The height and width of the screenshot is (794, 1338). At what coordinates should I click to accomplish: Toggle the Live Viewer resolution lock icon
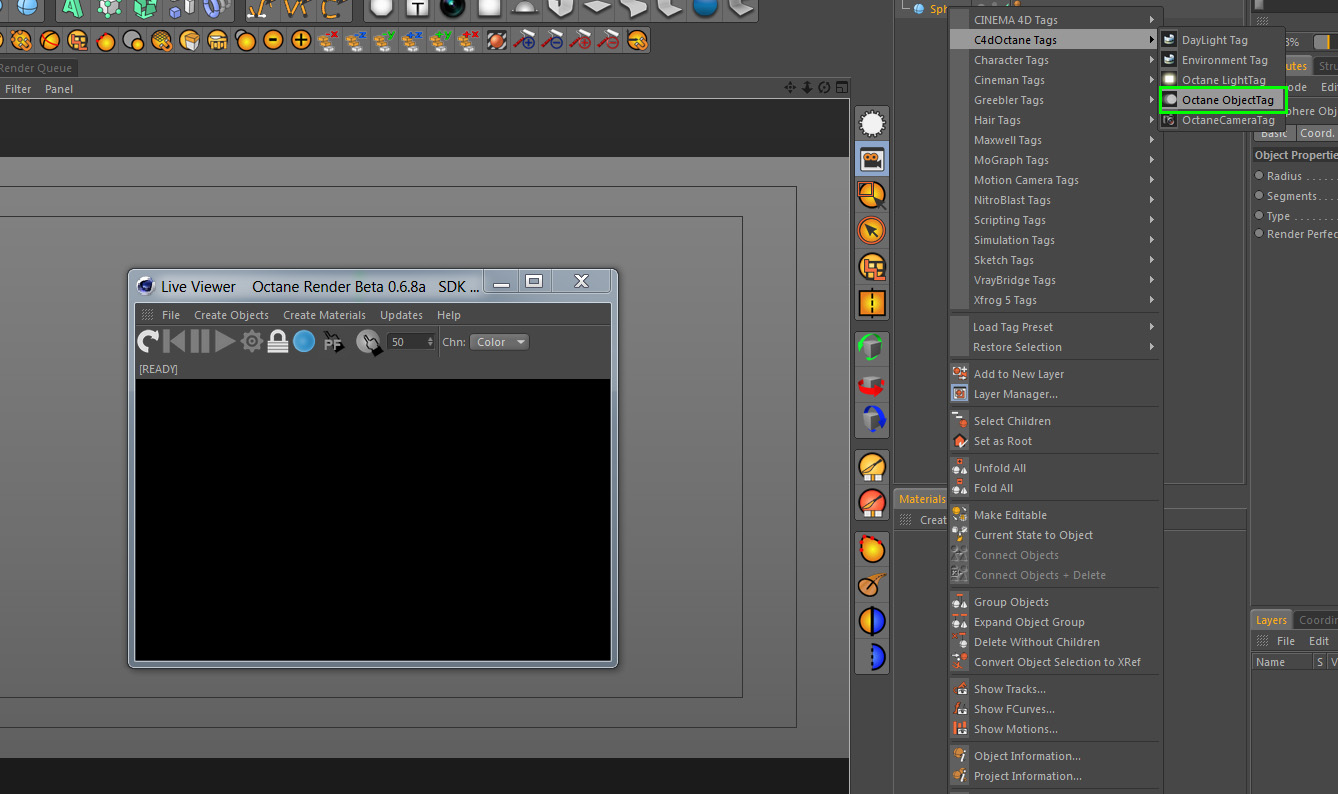[x=278, y=342]
